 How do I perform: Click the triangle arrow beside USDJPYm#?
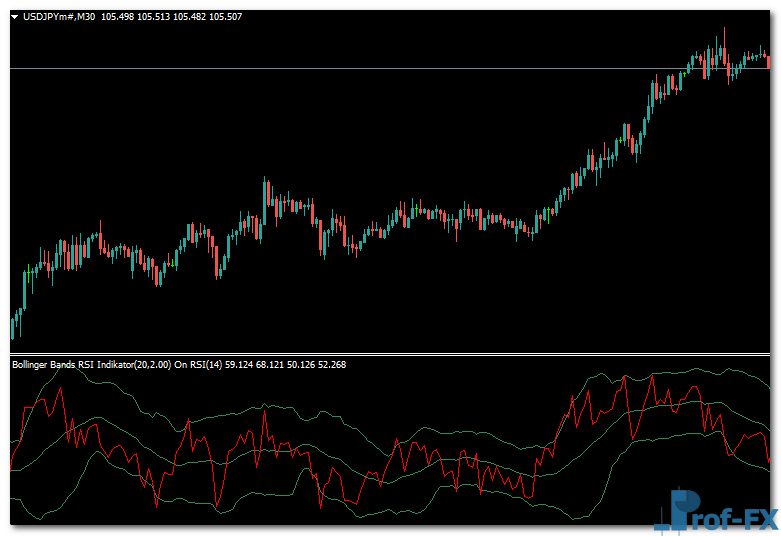(x=15, y=17)
